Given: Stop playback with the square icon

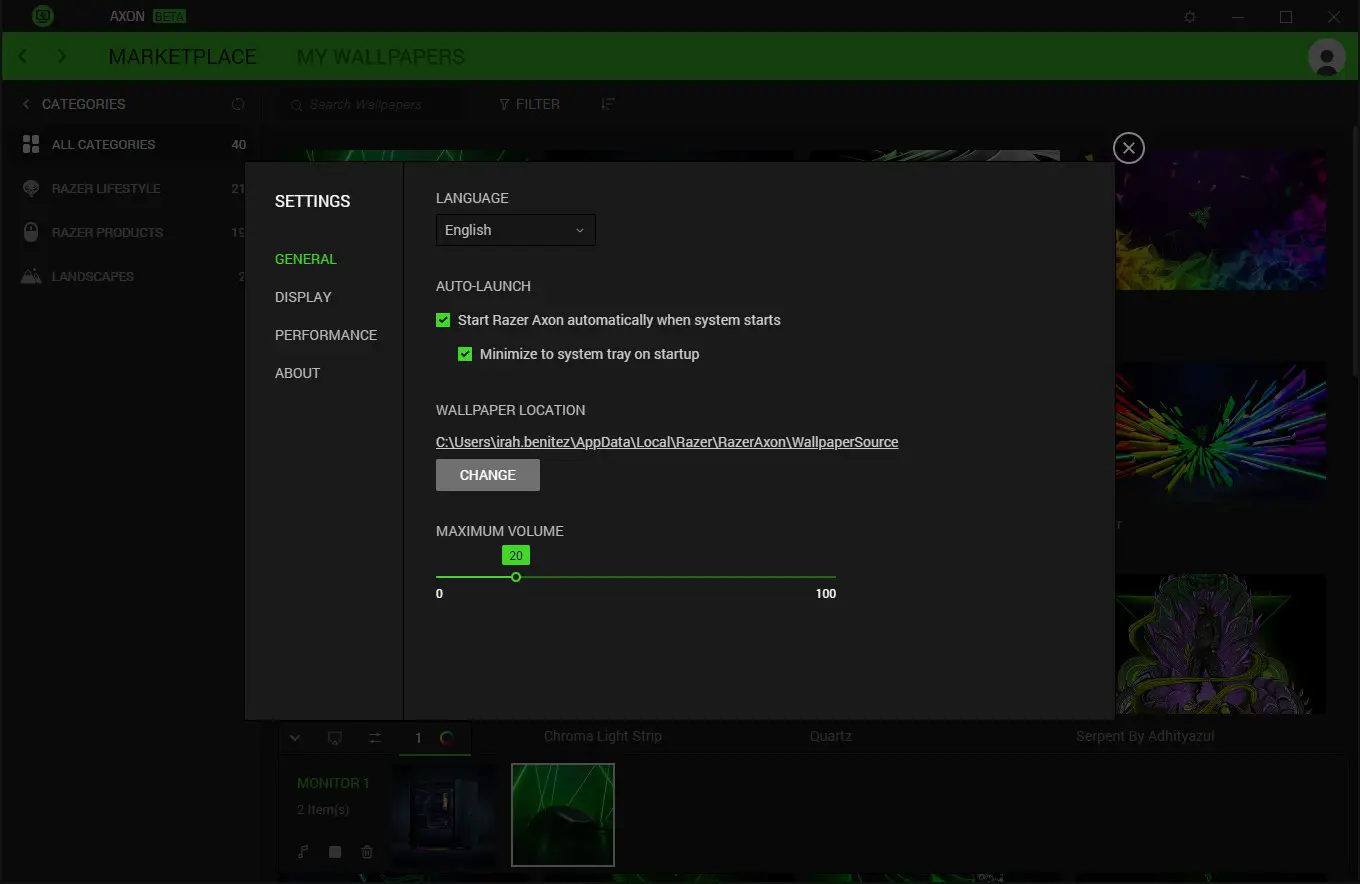Looking at the screenshot, I should [x=335, y=852].
